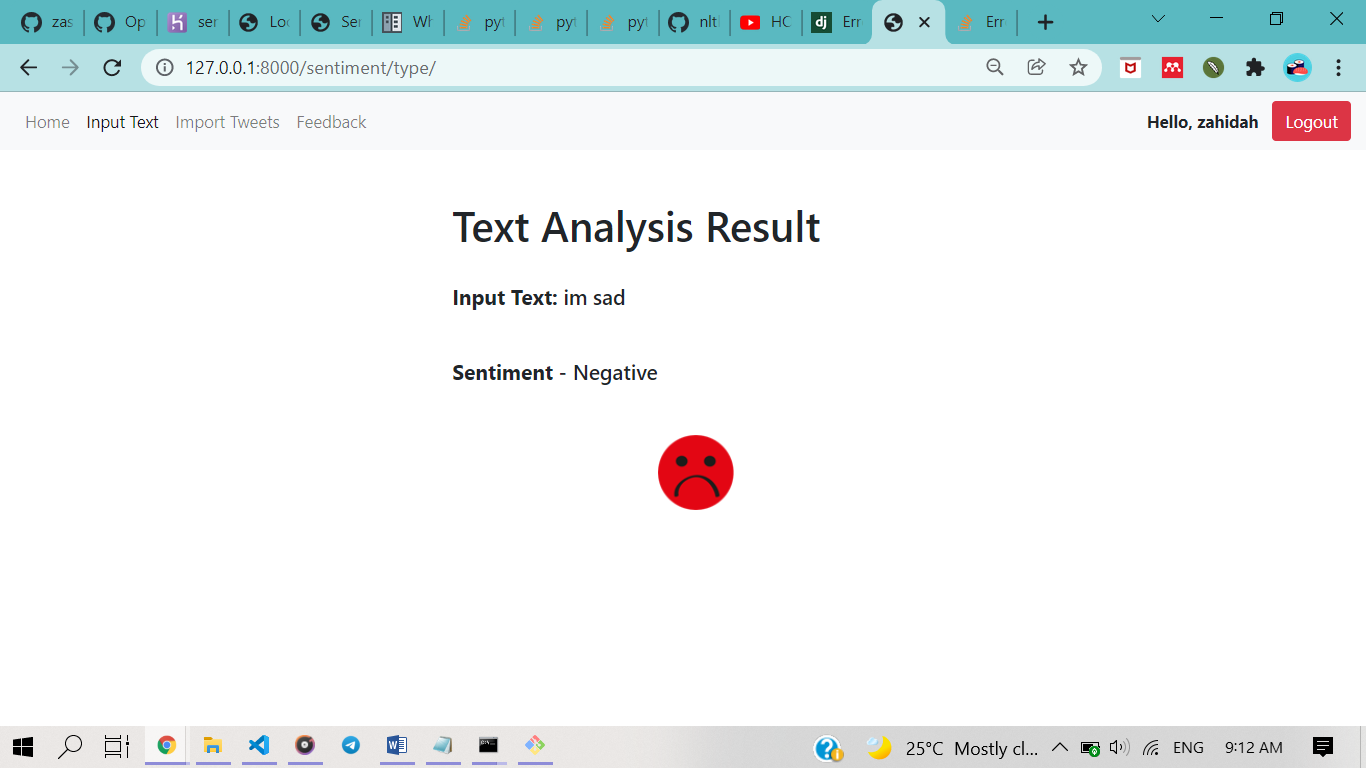Viewport: 1366px width, 768px height.
Task: Click the red sad face image
Action: tap(696, 472)
